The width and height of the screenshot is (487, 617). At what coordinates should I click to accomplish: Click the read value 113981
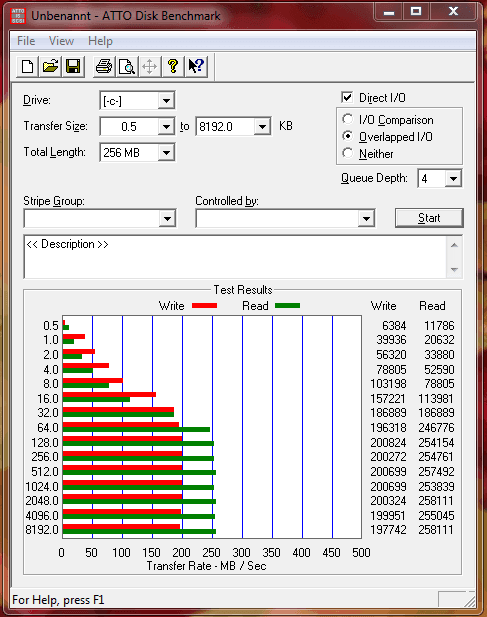pyautogui.click(x=436, y=399)
